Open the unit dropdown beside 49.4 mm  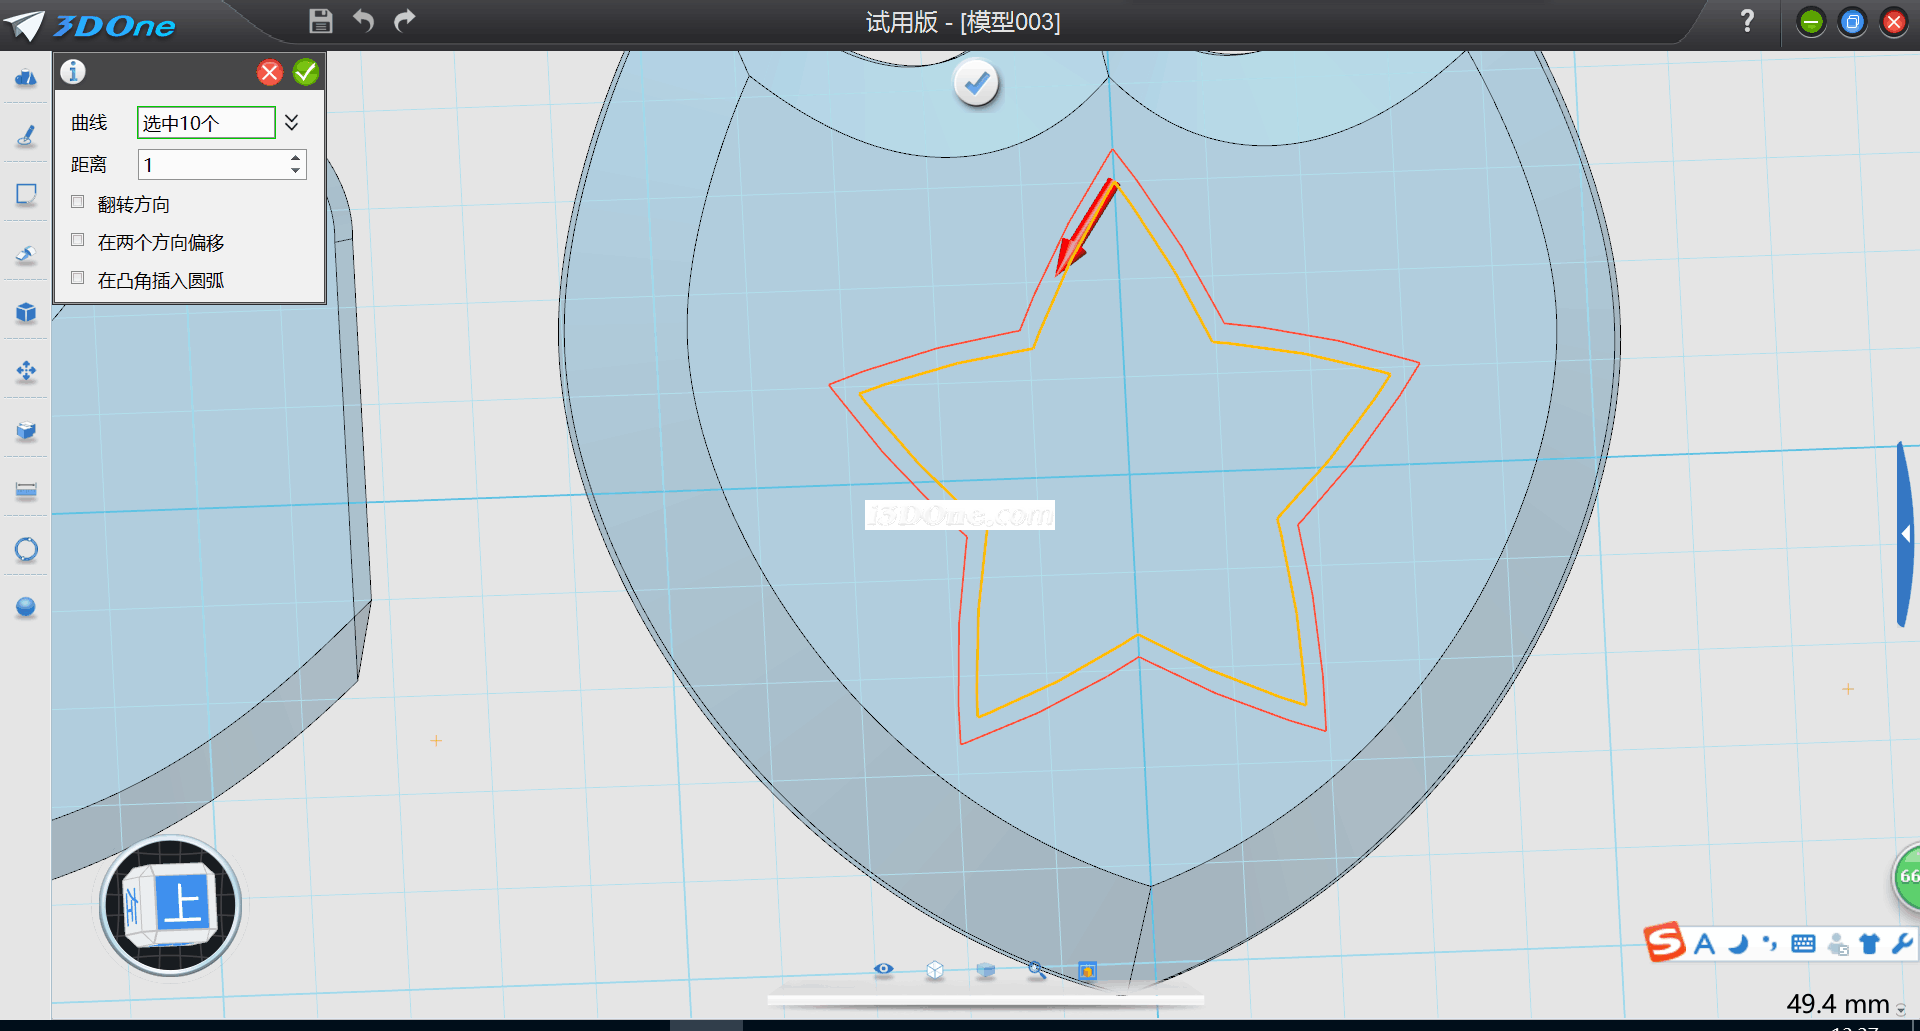[x=1900, y=1009]
